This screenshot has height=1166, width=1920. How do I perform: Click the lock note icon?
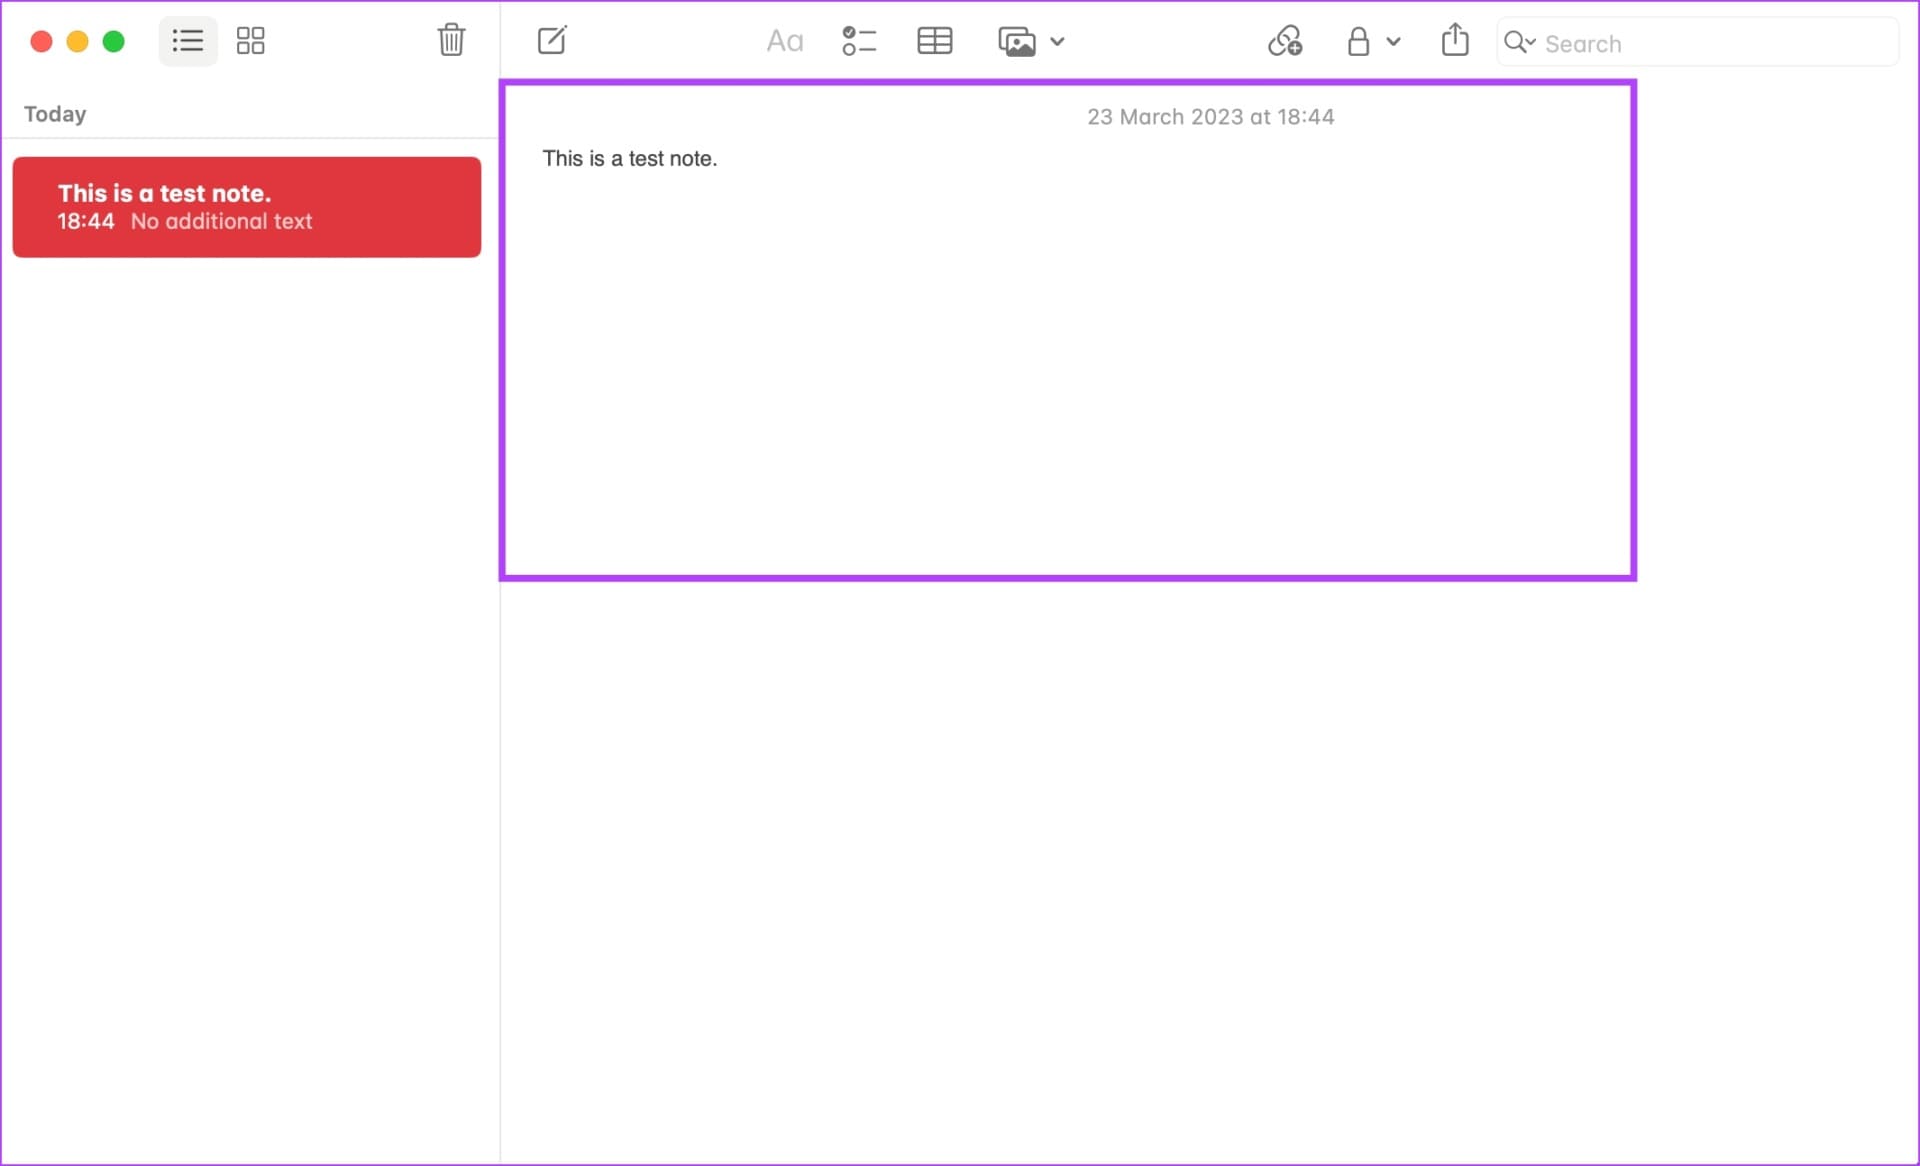click(x=1358, y=41)
